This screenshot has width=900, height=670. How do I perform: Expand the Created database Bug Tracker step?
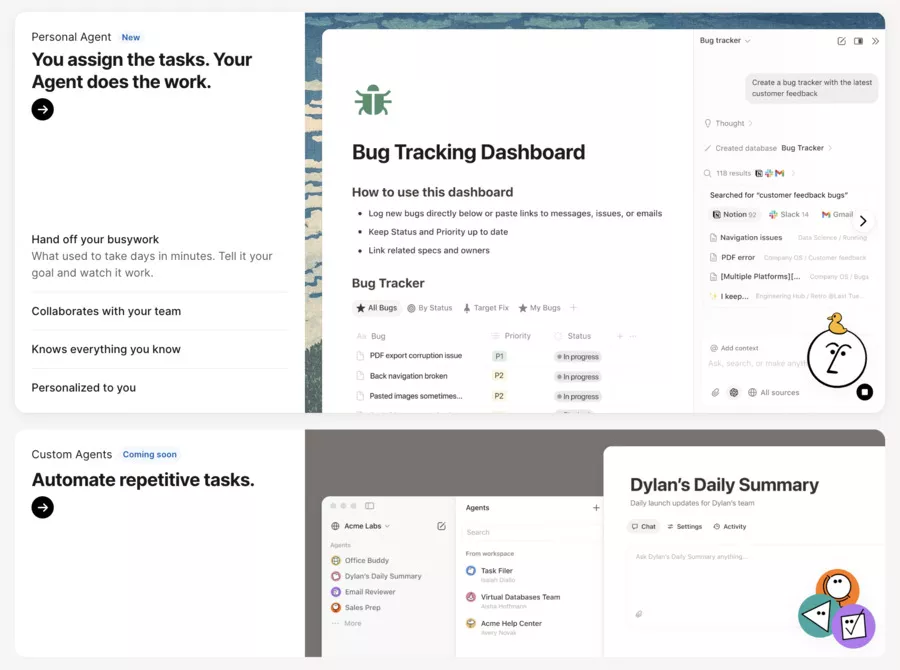coord(769,148)
